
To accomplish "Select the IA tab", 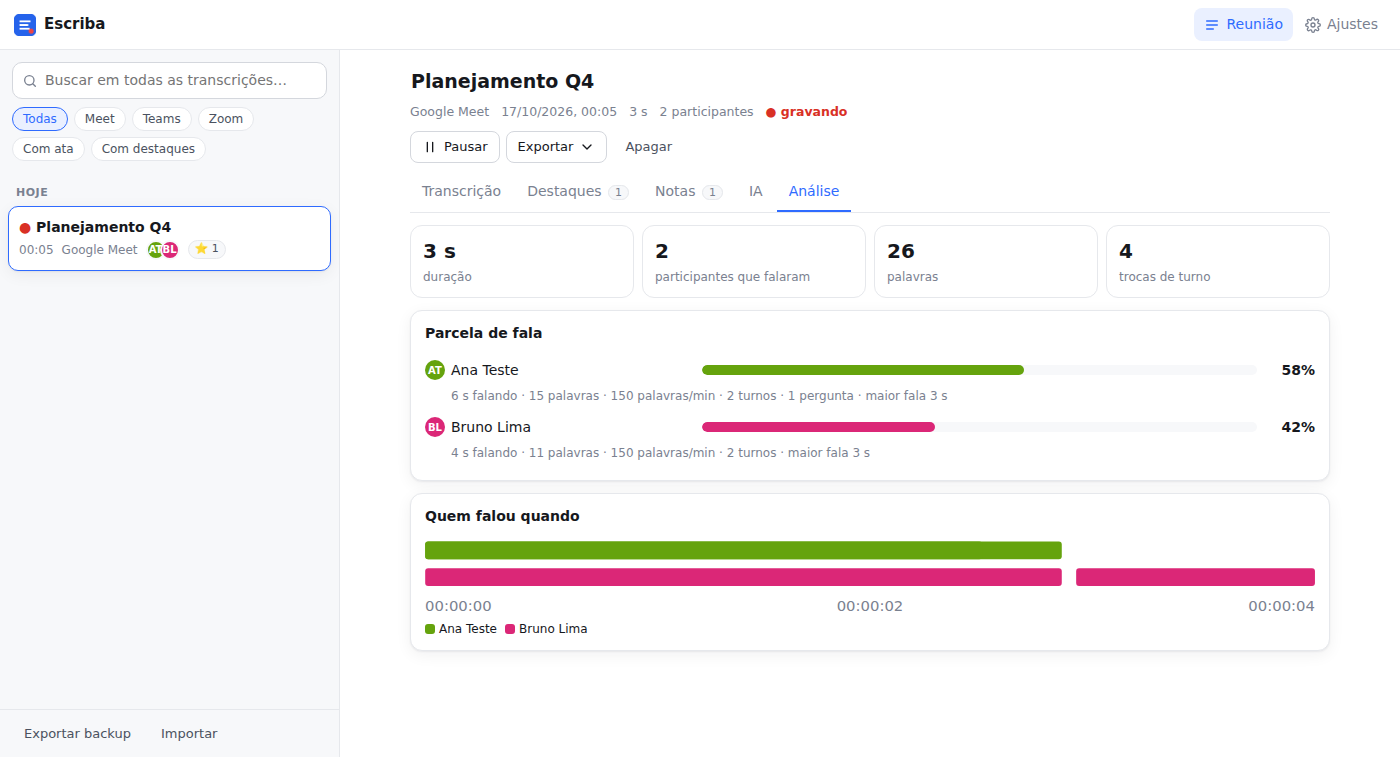I will point(756,191).
